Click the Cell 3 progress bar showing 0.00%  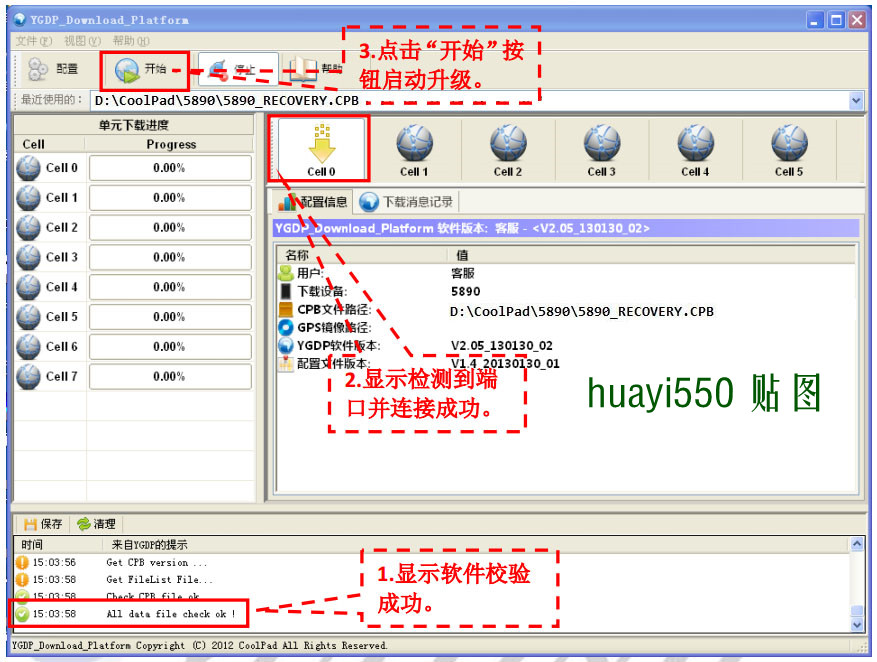click(x=170, y=257)
